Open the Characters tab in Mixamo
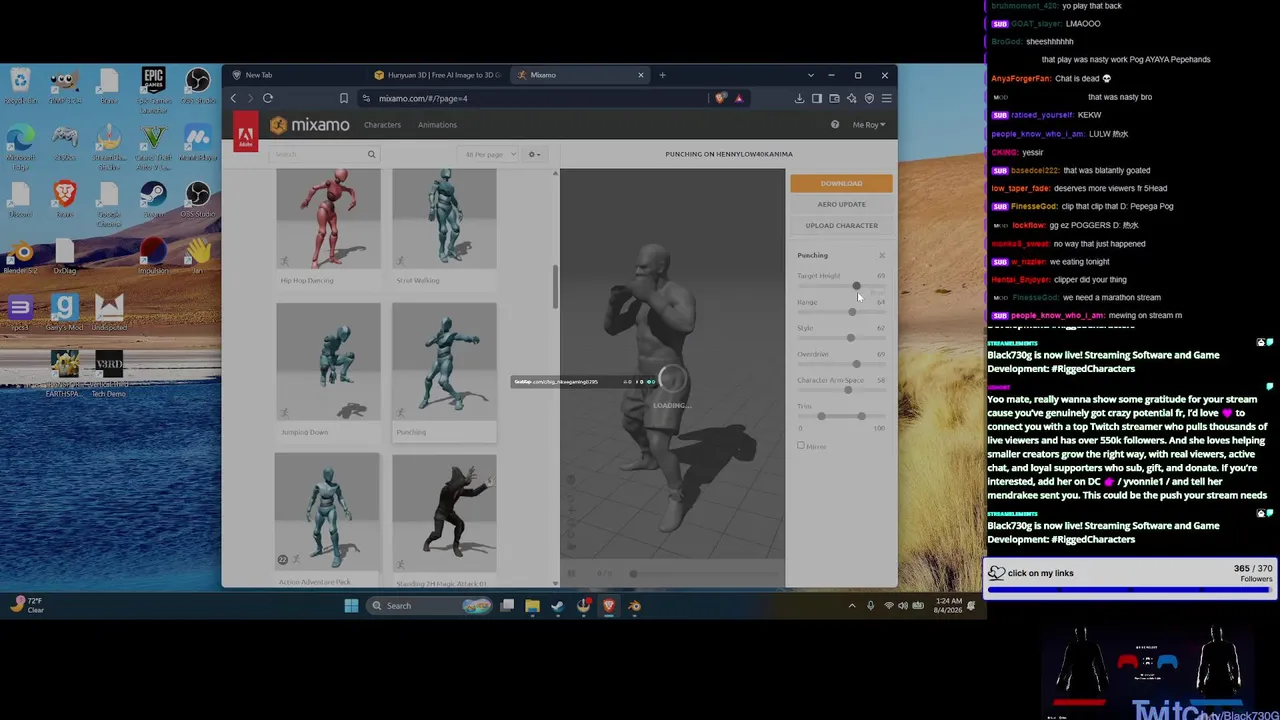The height and width of the screenshot is (720, 1280). coord(382,125)
